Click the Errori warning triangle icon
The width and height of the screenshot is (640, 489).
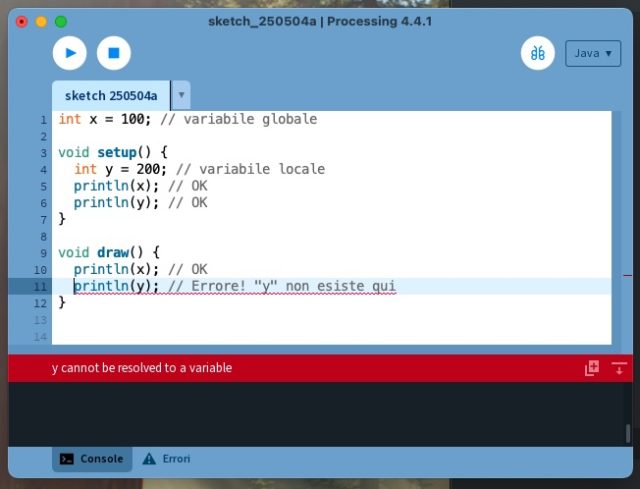(149, 459)
